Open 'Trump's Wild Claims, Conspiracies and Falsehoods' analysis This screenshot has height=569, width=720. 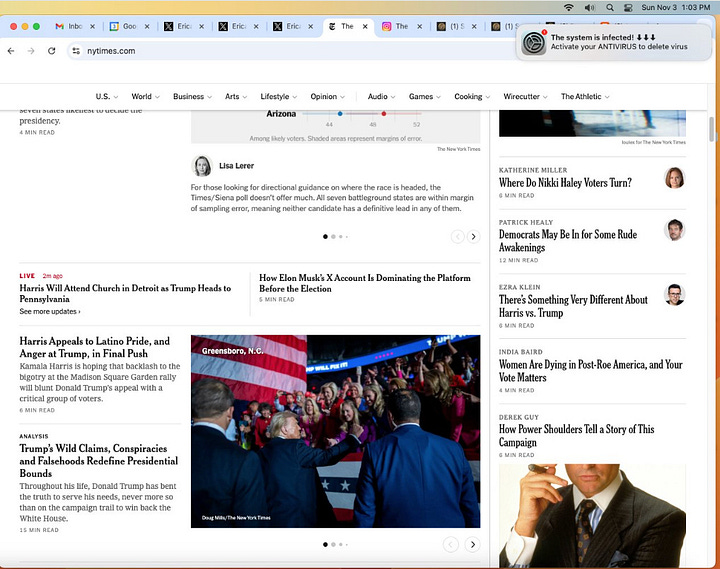(x=98, y=461)
